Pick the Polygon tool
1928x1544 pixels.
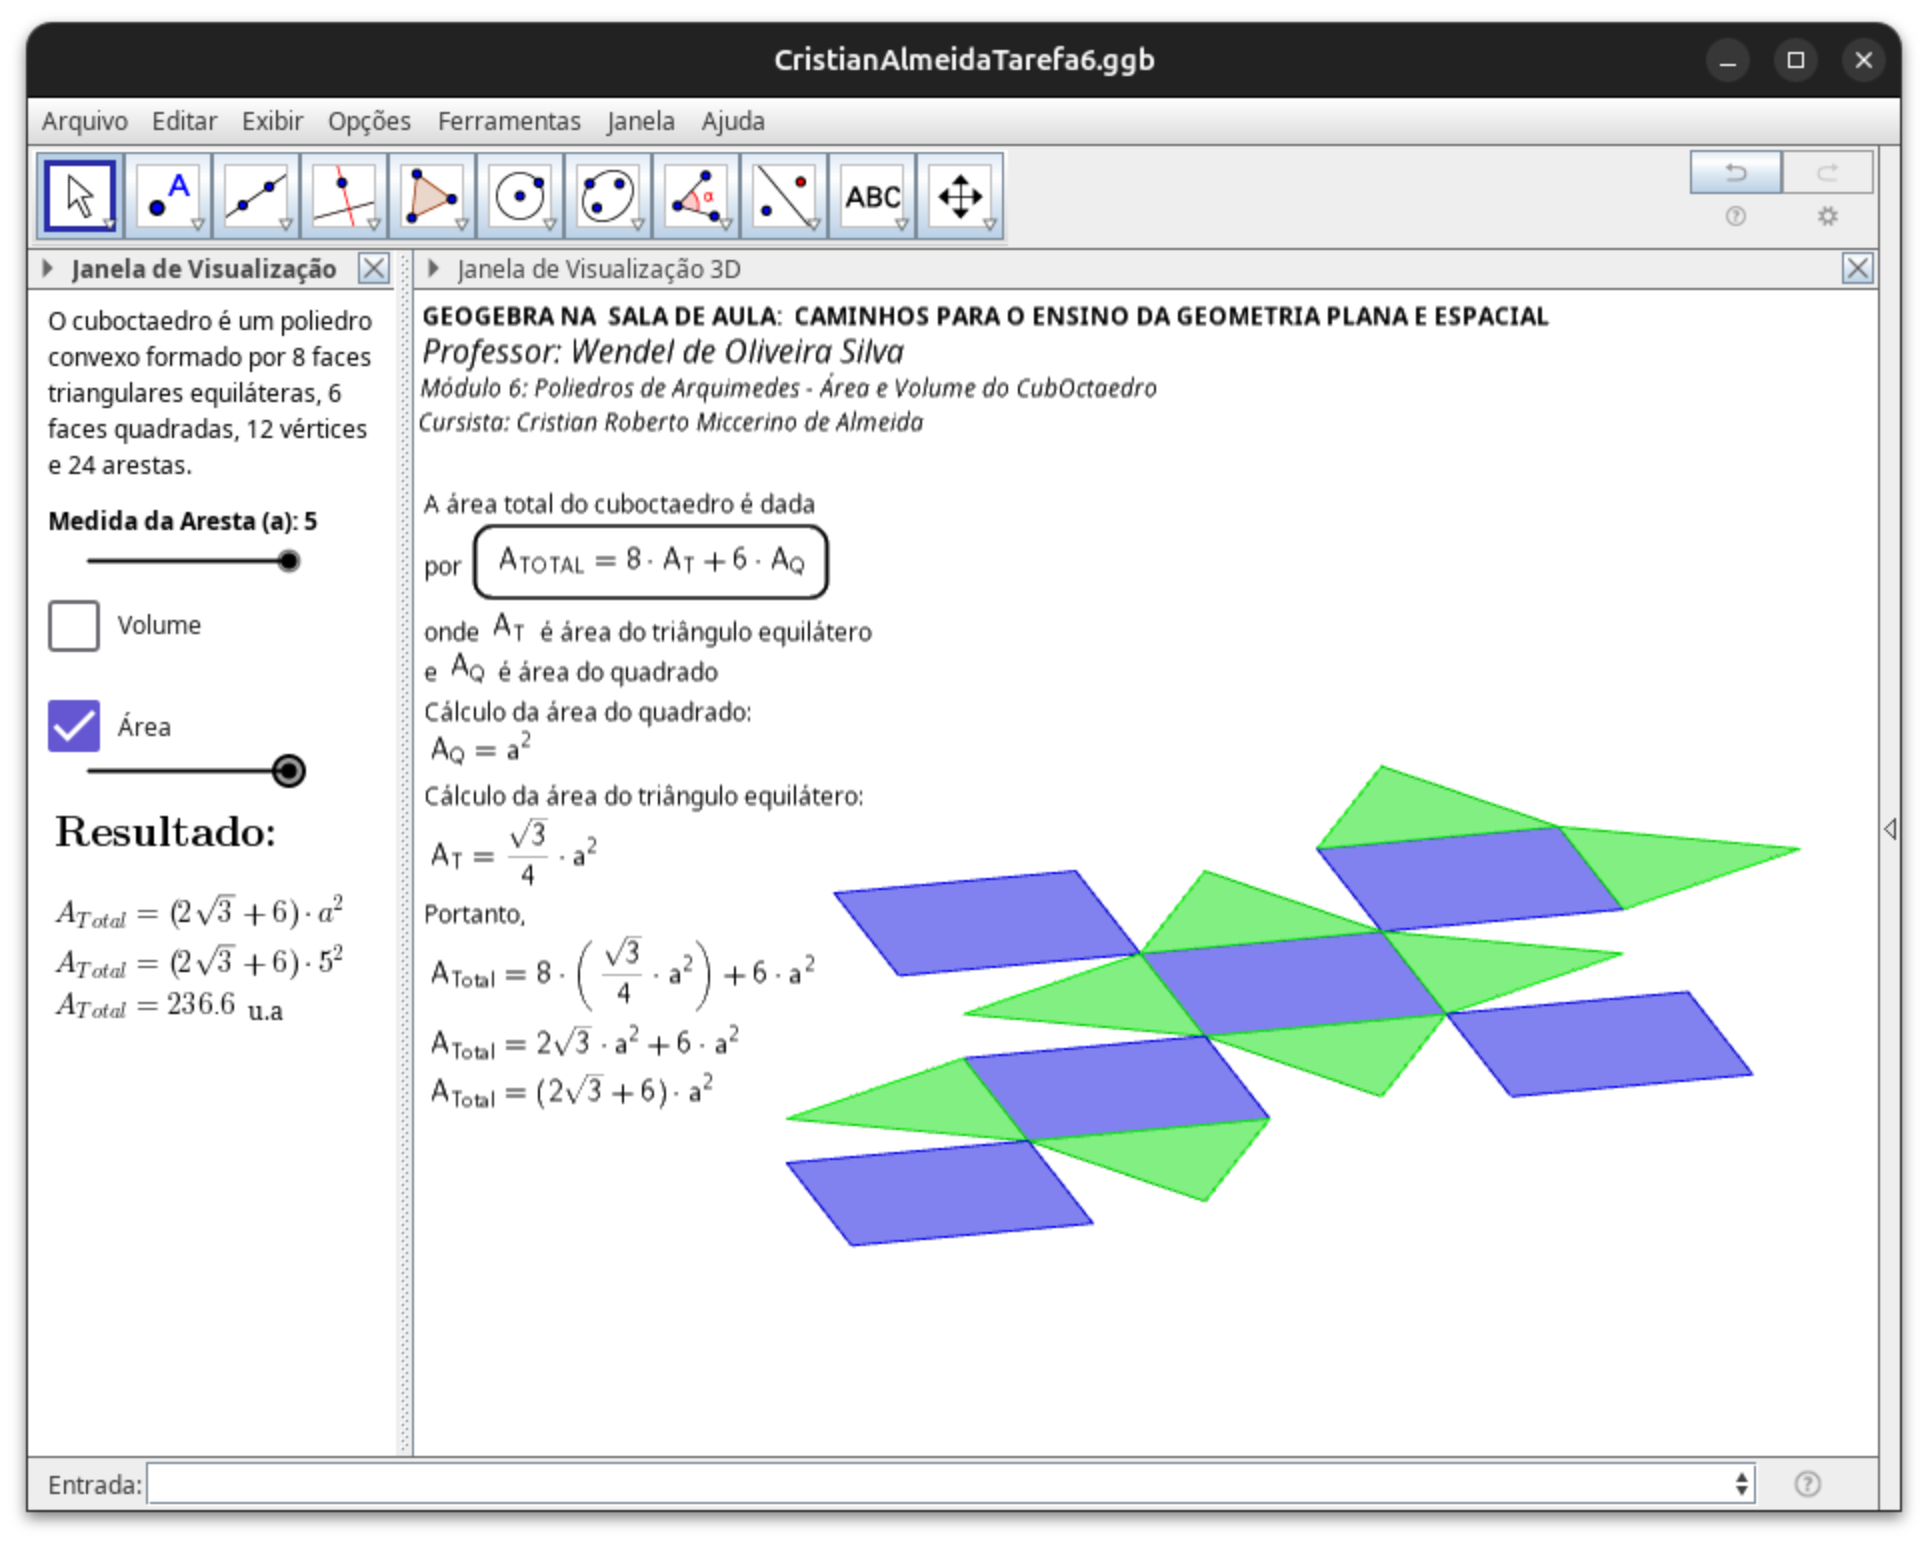tap(432, 196)
